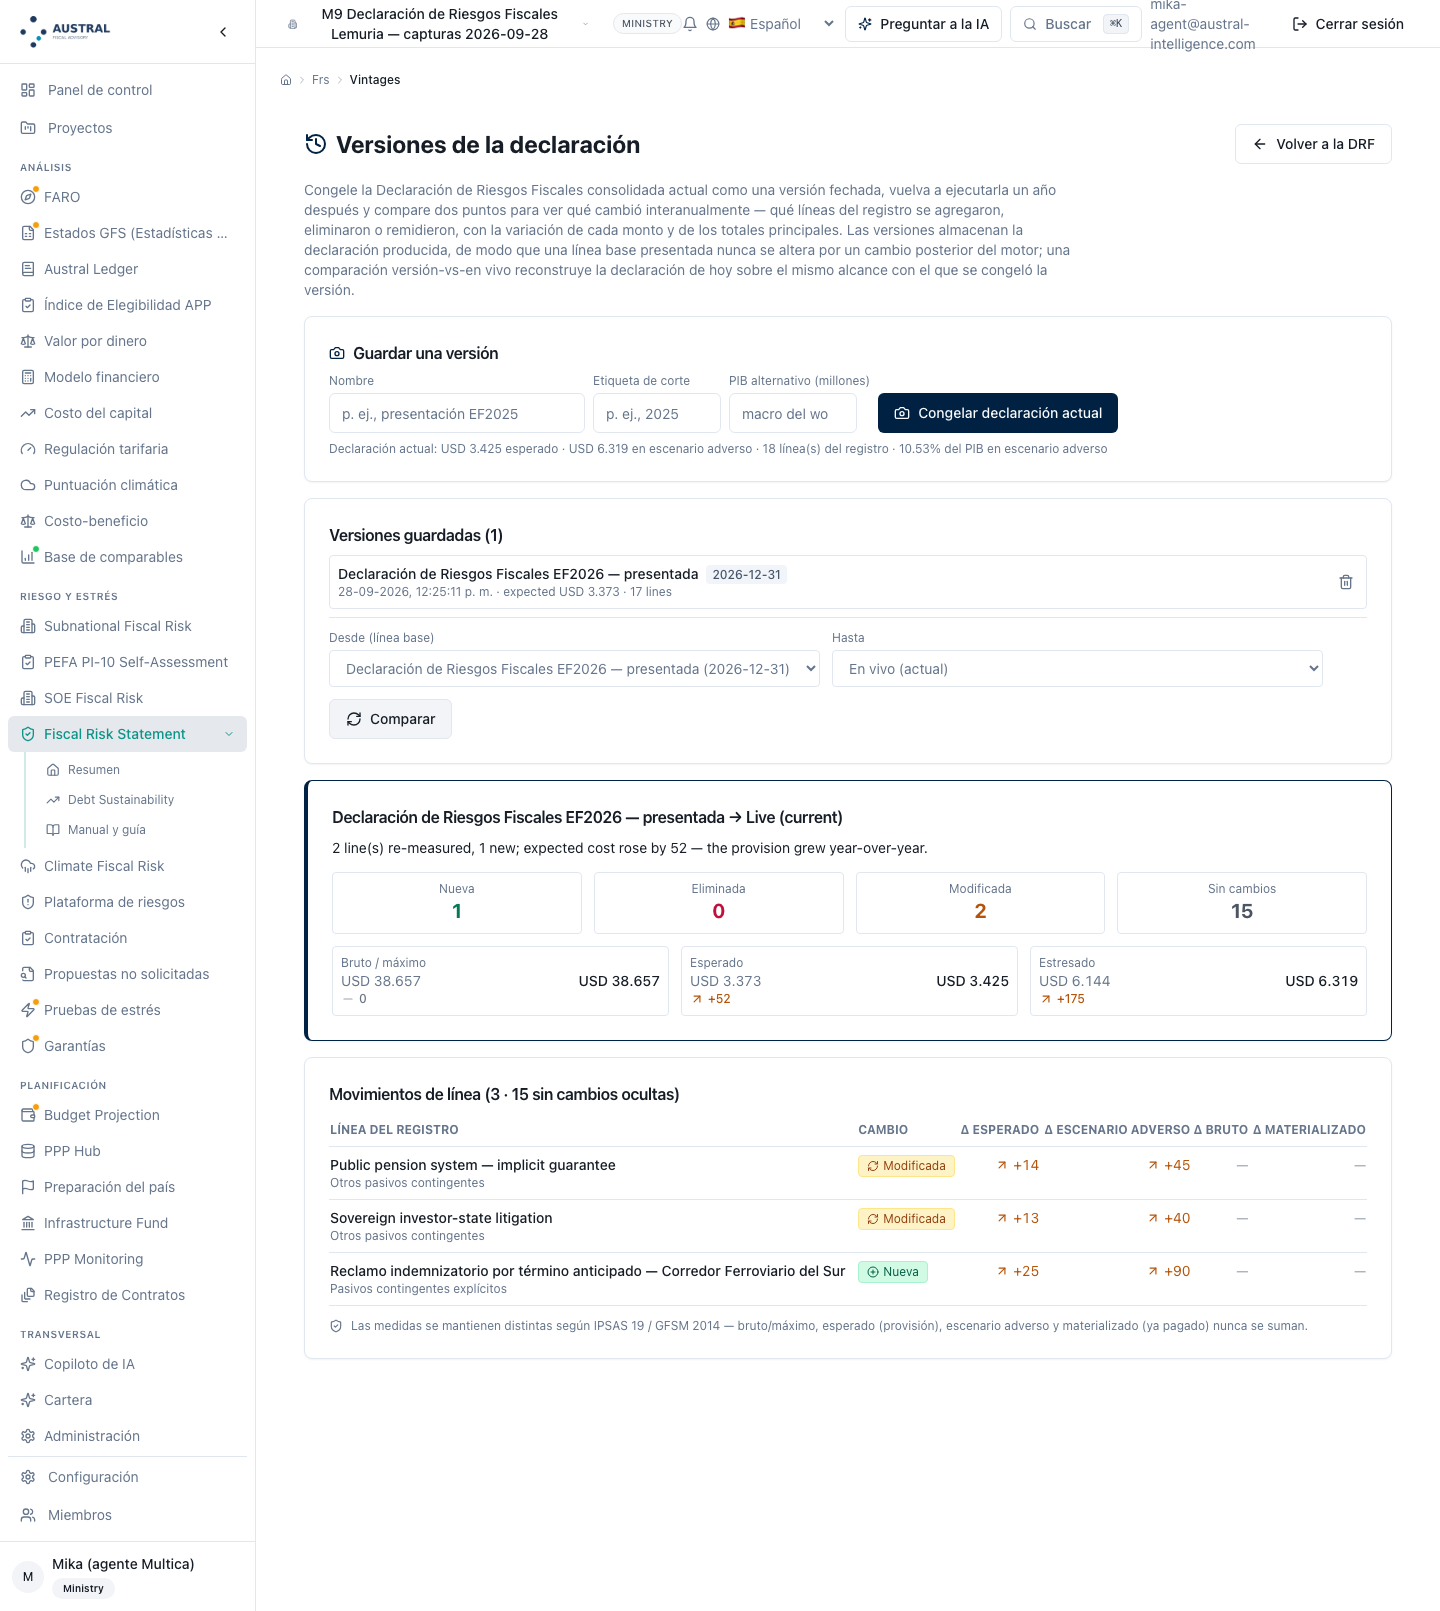Open Budget Projection
Image resolution: width=1440 pixels, height=1611 pixels.
coord(127,1115)
